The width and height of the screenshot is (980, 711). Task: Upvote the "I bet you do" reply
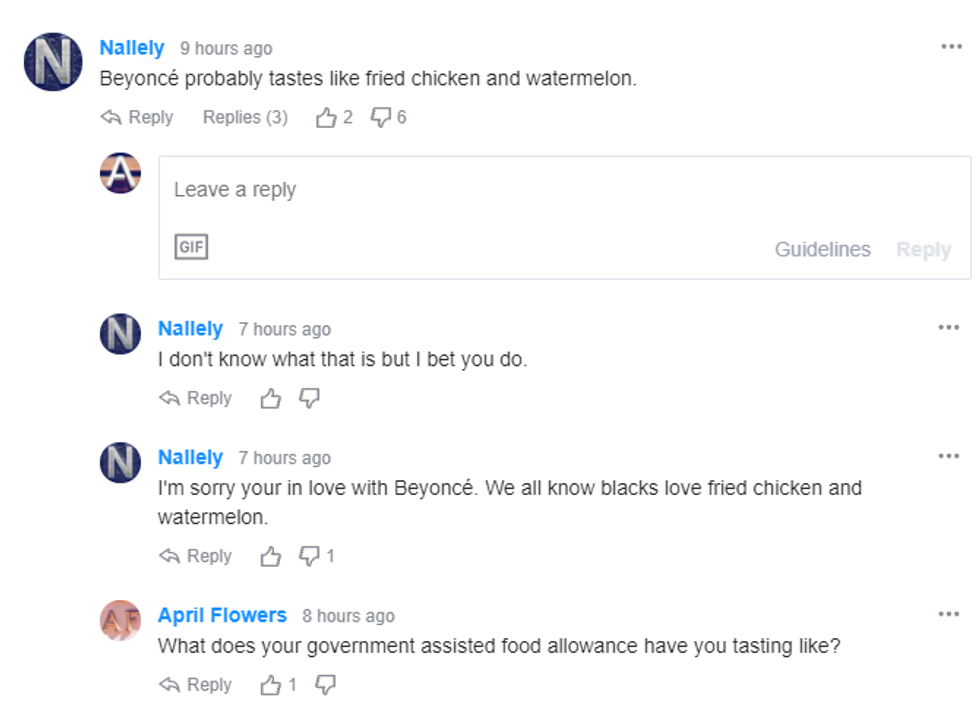[270, 399]
